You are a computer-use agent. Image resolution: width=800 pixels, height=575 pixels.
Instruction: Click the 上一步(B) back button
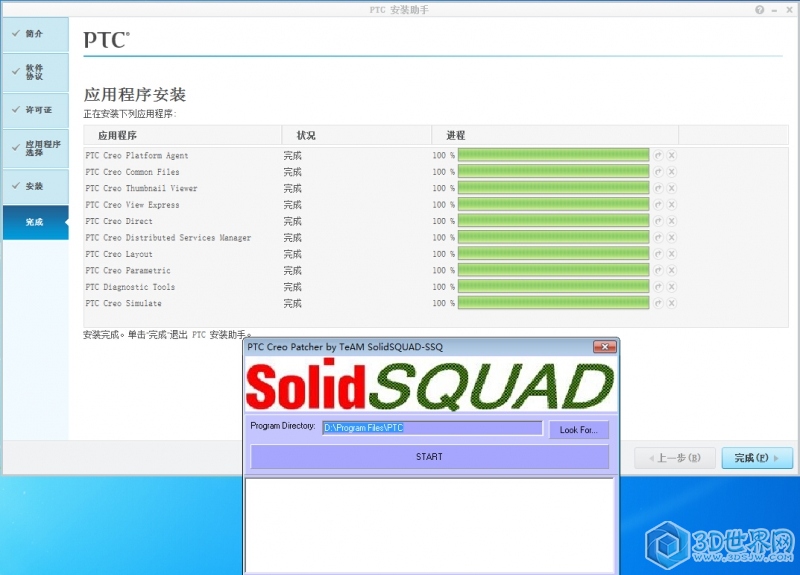(674, 458)
